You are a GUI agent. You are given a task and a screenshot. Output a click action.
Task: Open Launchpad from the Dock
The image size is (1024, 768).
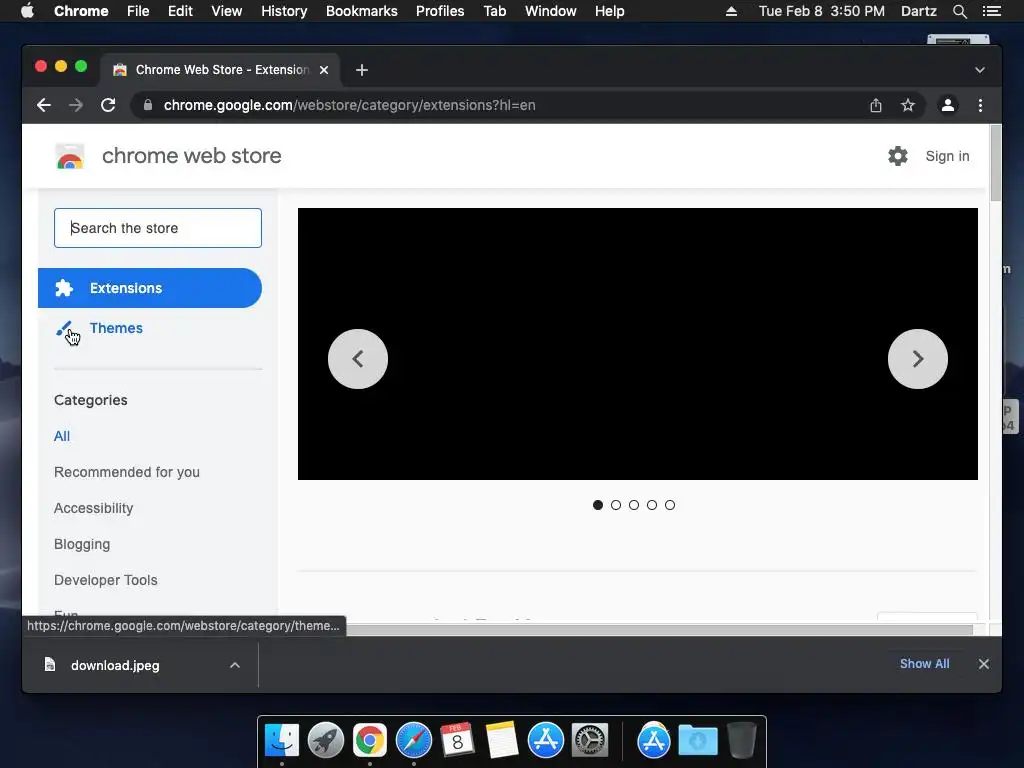tap(326, 741)
